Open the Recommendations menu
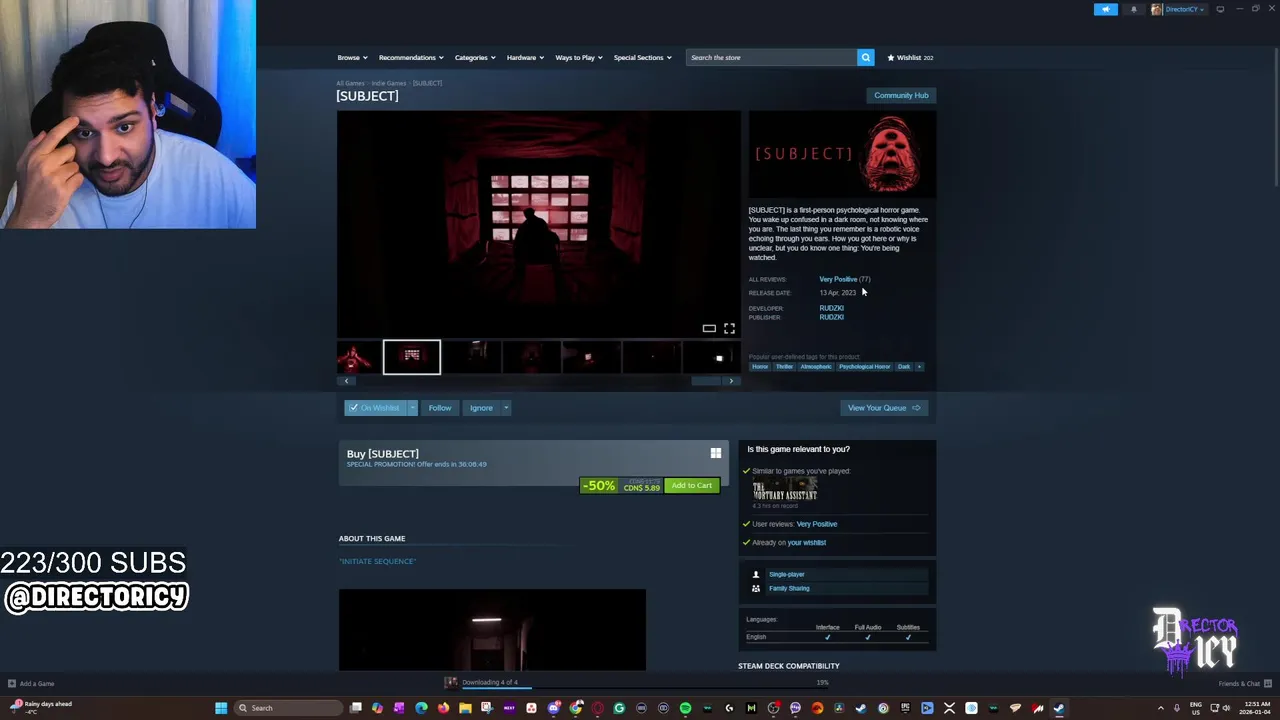The height and width of the screenshot is (720, 1280). 411,57
